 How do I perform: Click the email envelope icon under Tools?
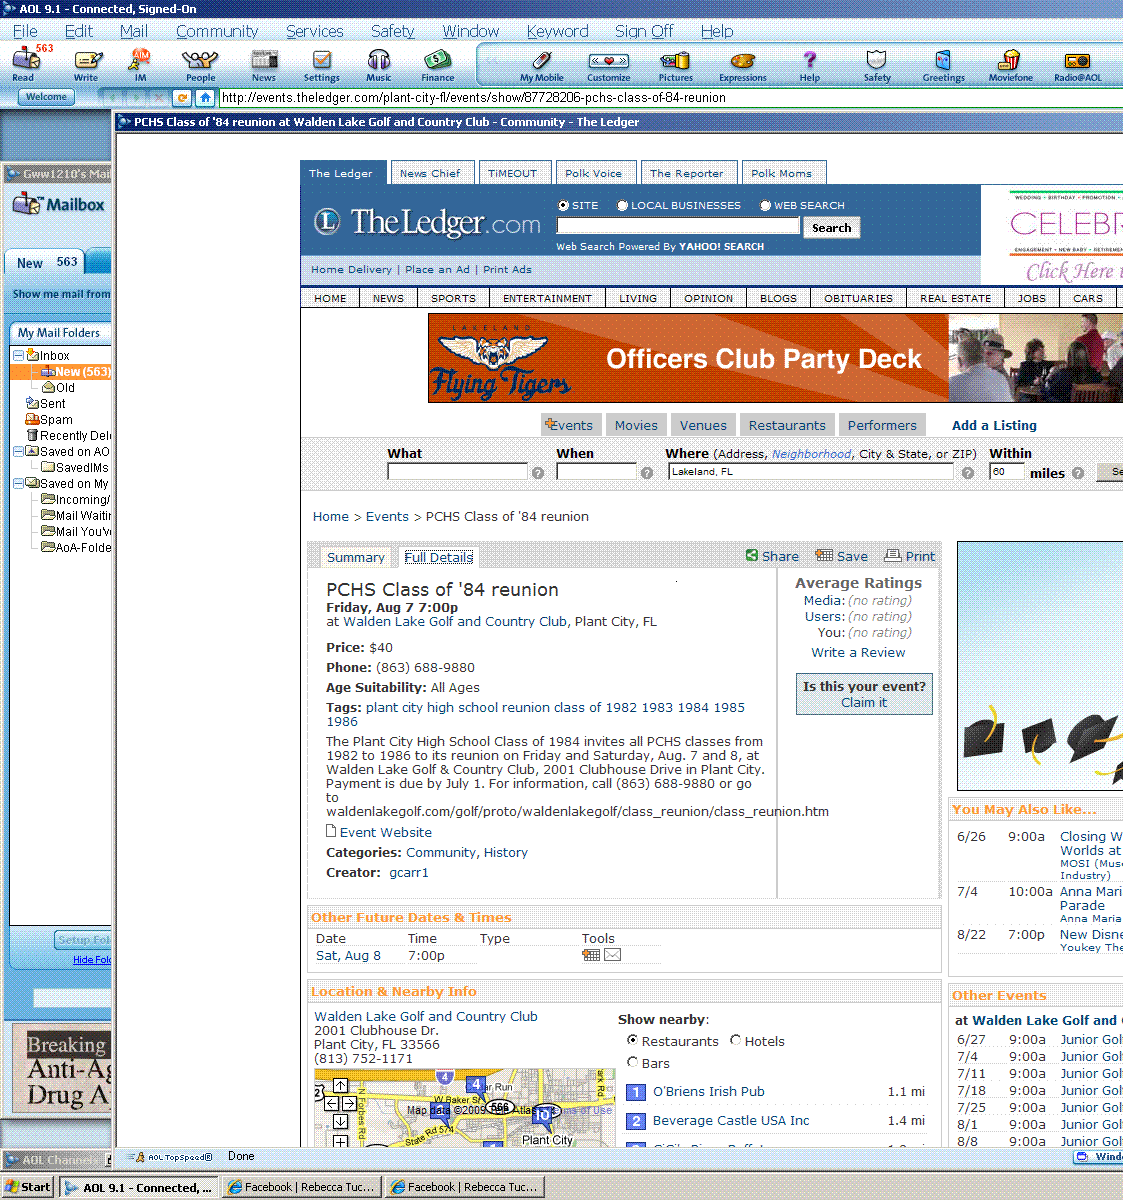pos(613,955)
